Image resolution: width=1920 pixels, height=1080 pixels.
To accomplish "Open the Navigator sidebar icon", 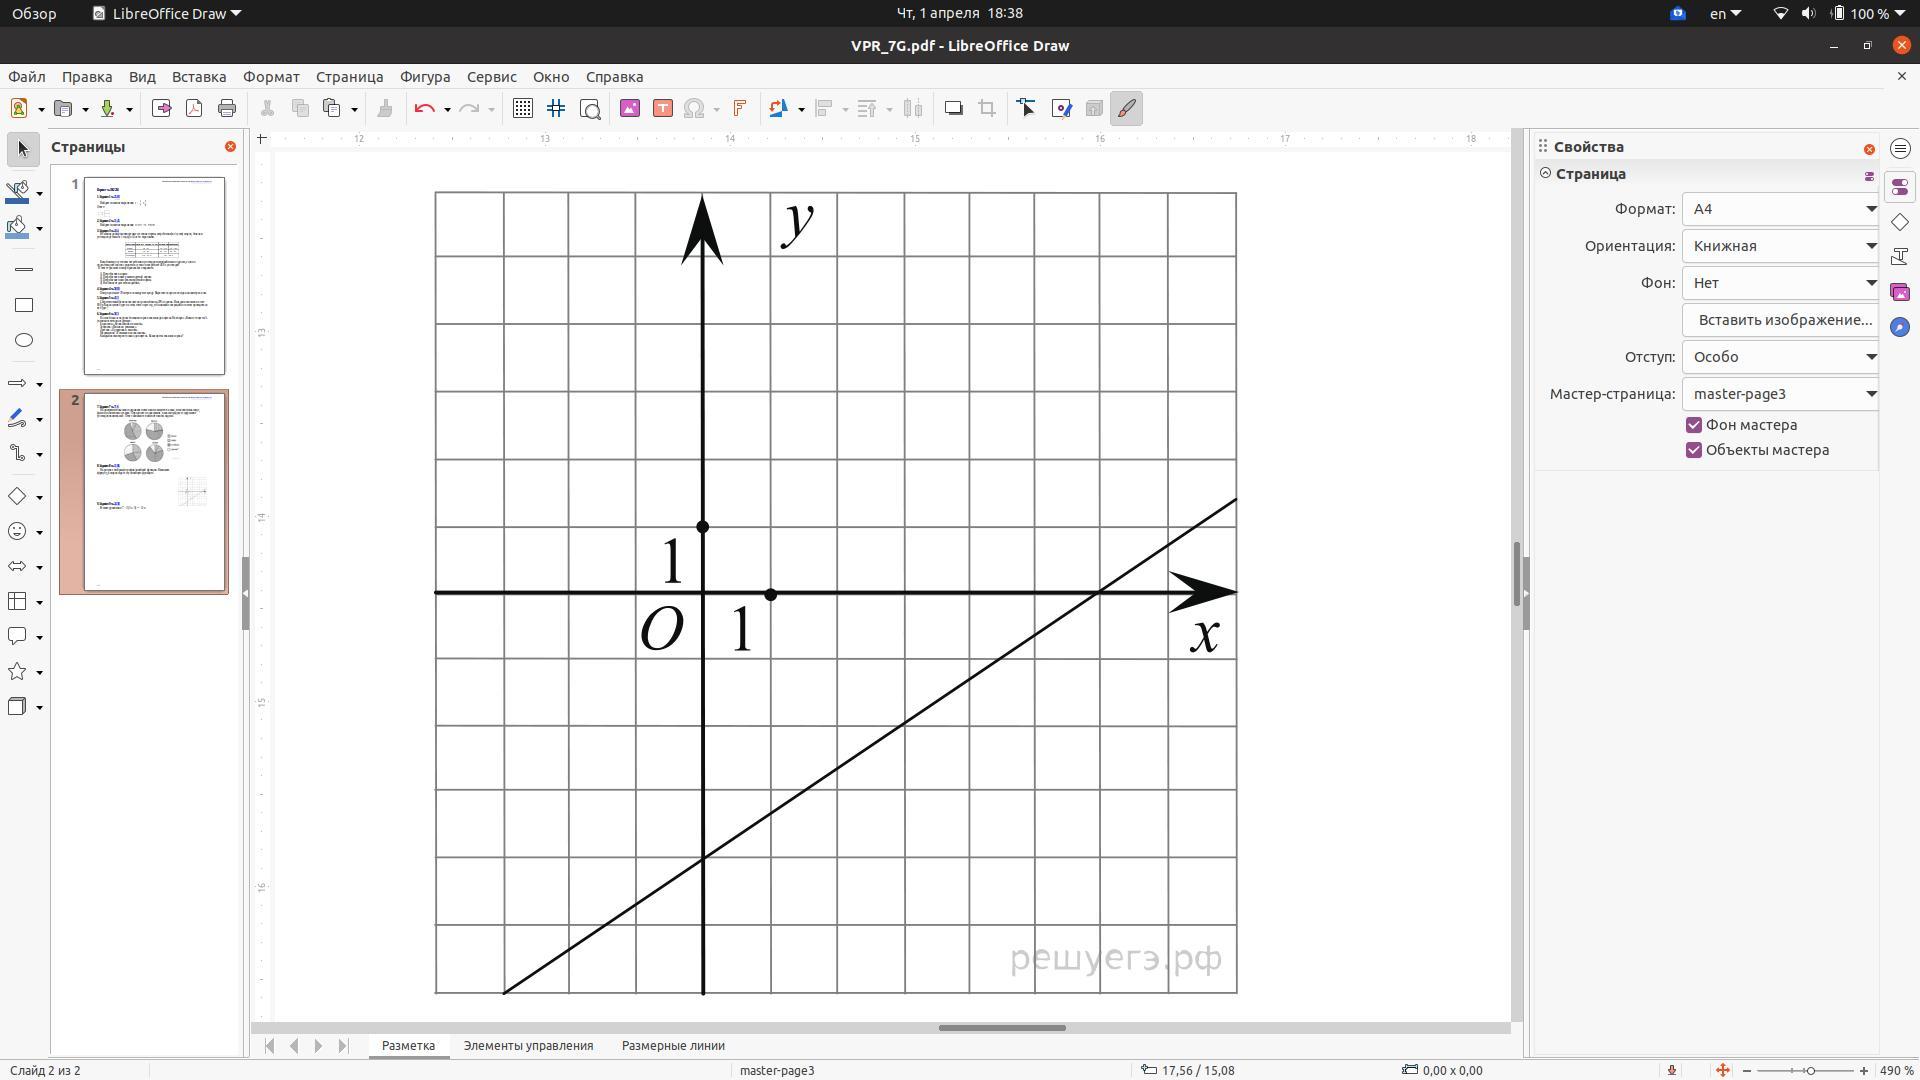I will (1900, 327).
